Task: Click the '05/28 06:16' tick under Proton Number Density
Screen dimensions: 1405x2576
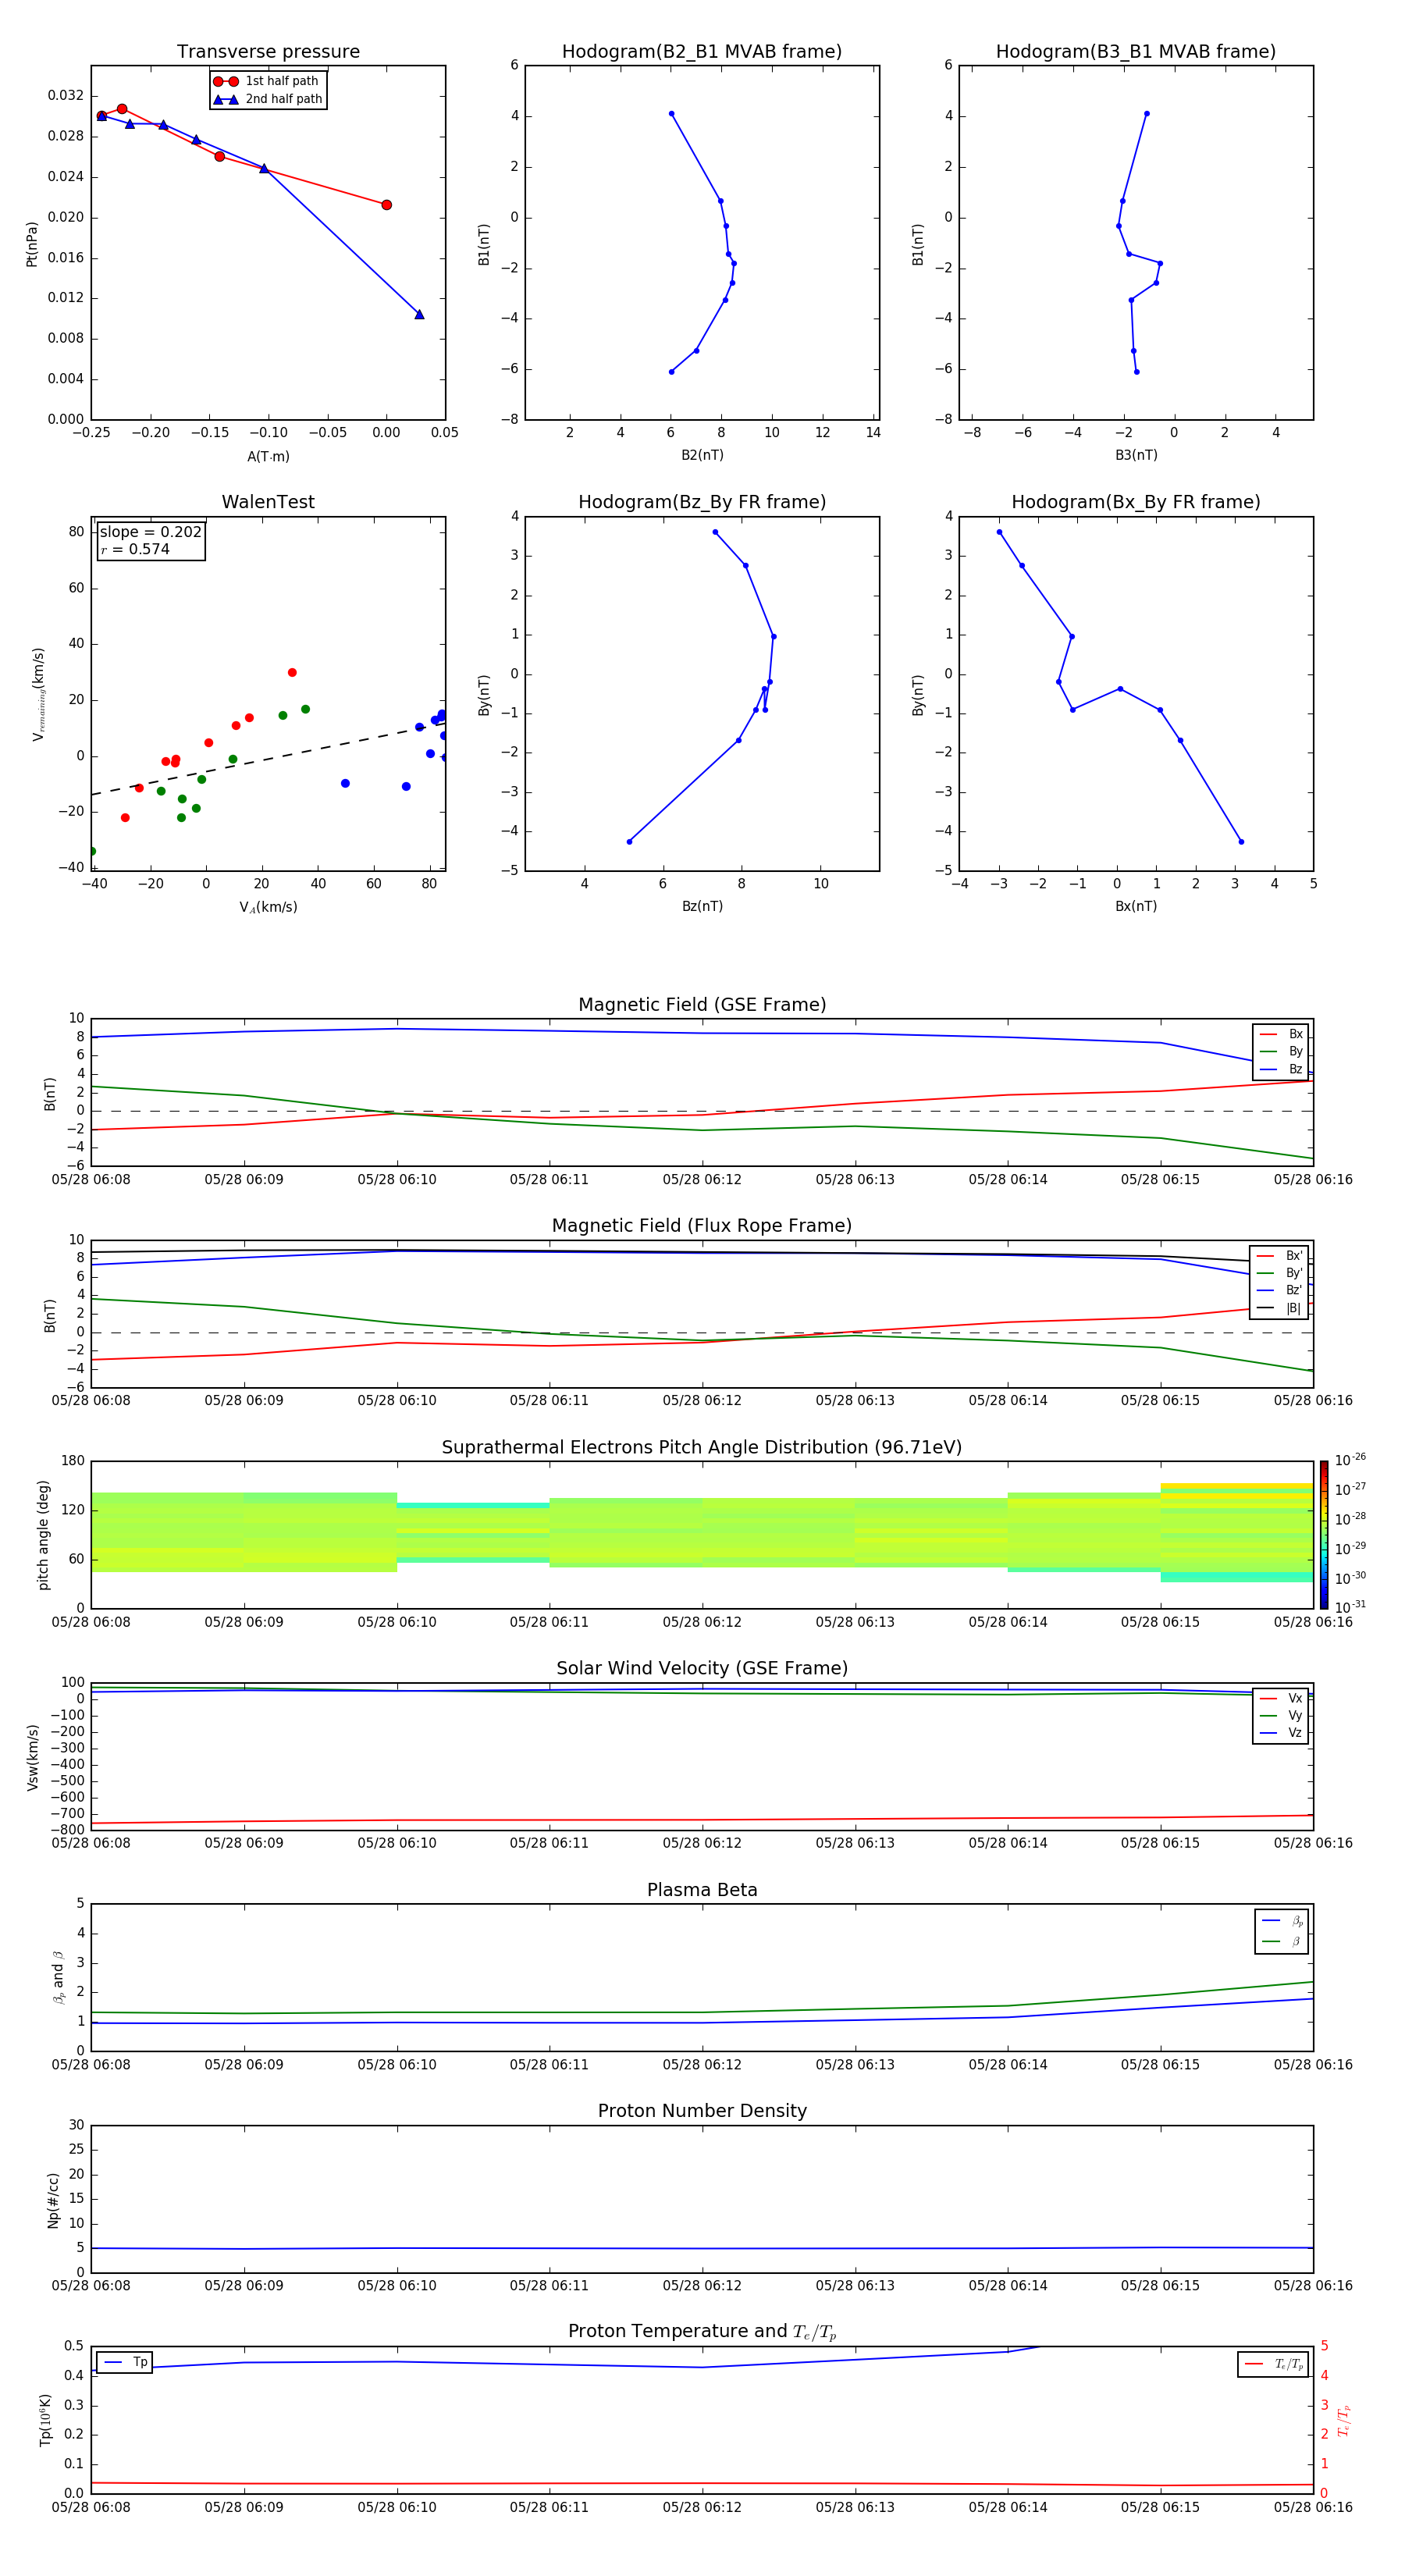Action: (1313, 2286)
